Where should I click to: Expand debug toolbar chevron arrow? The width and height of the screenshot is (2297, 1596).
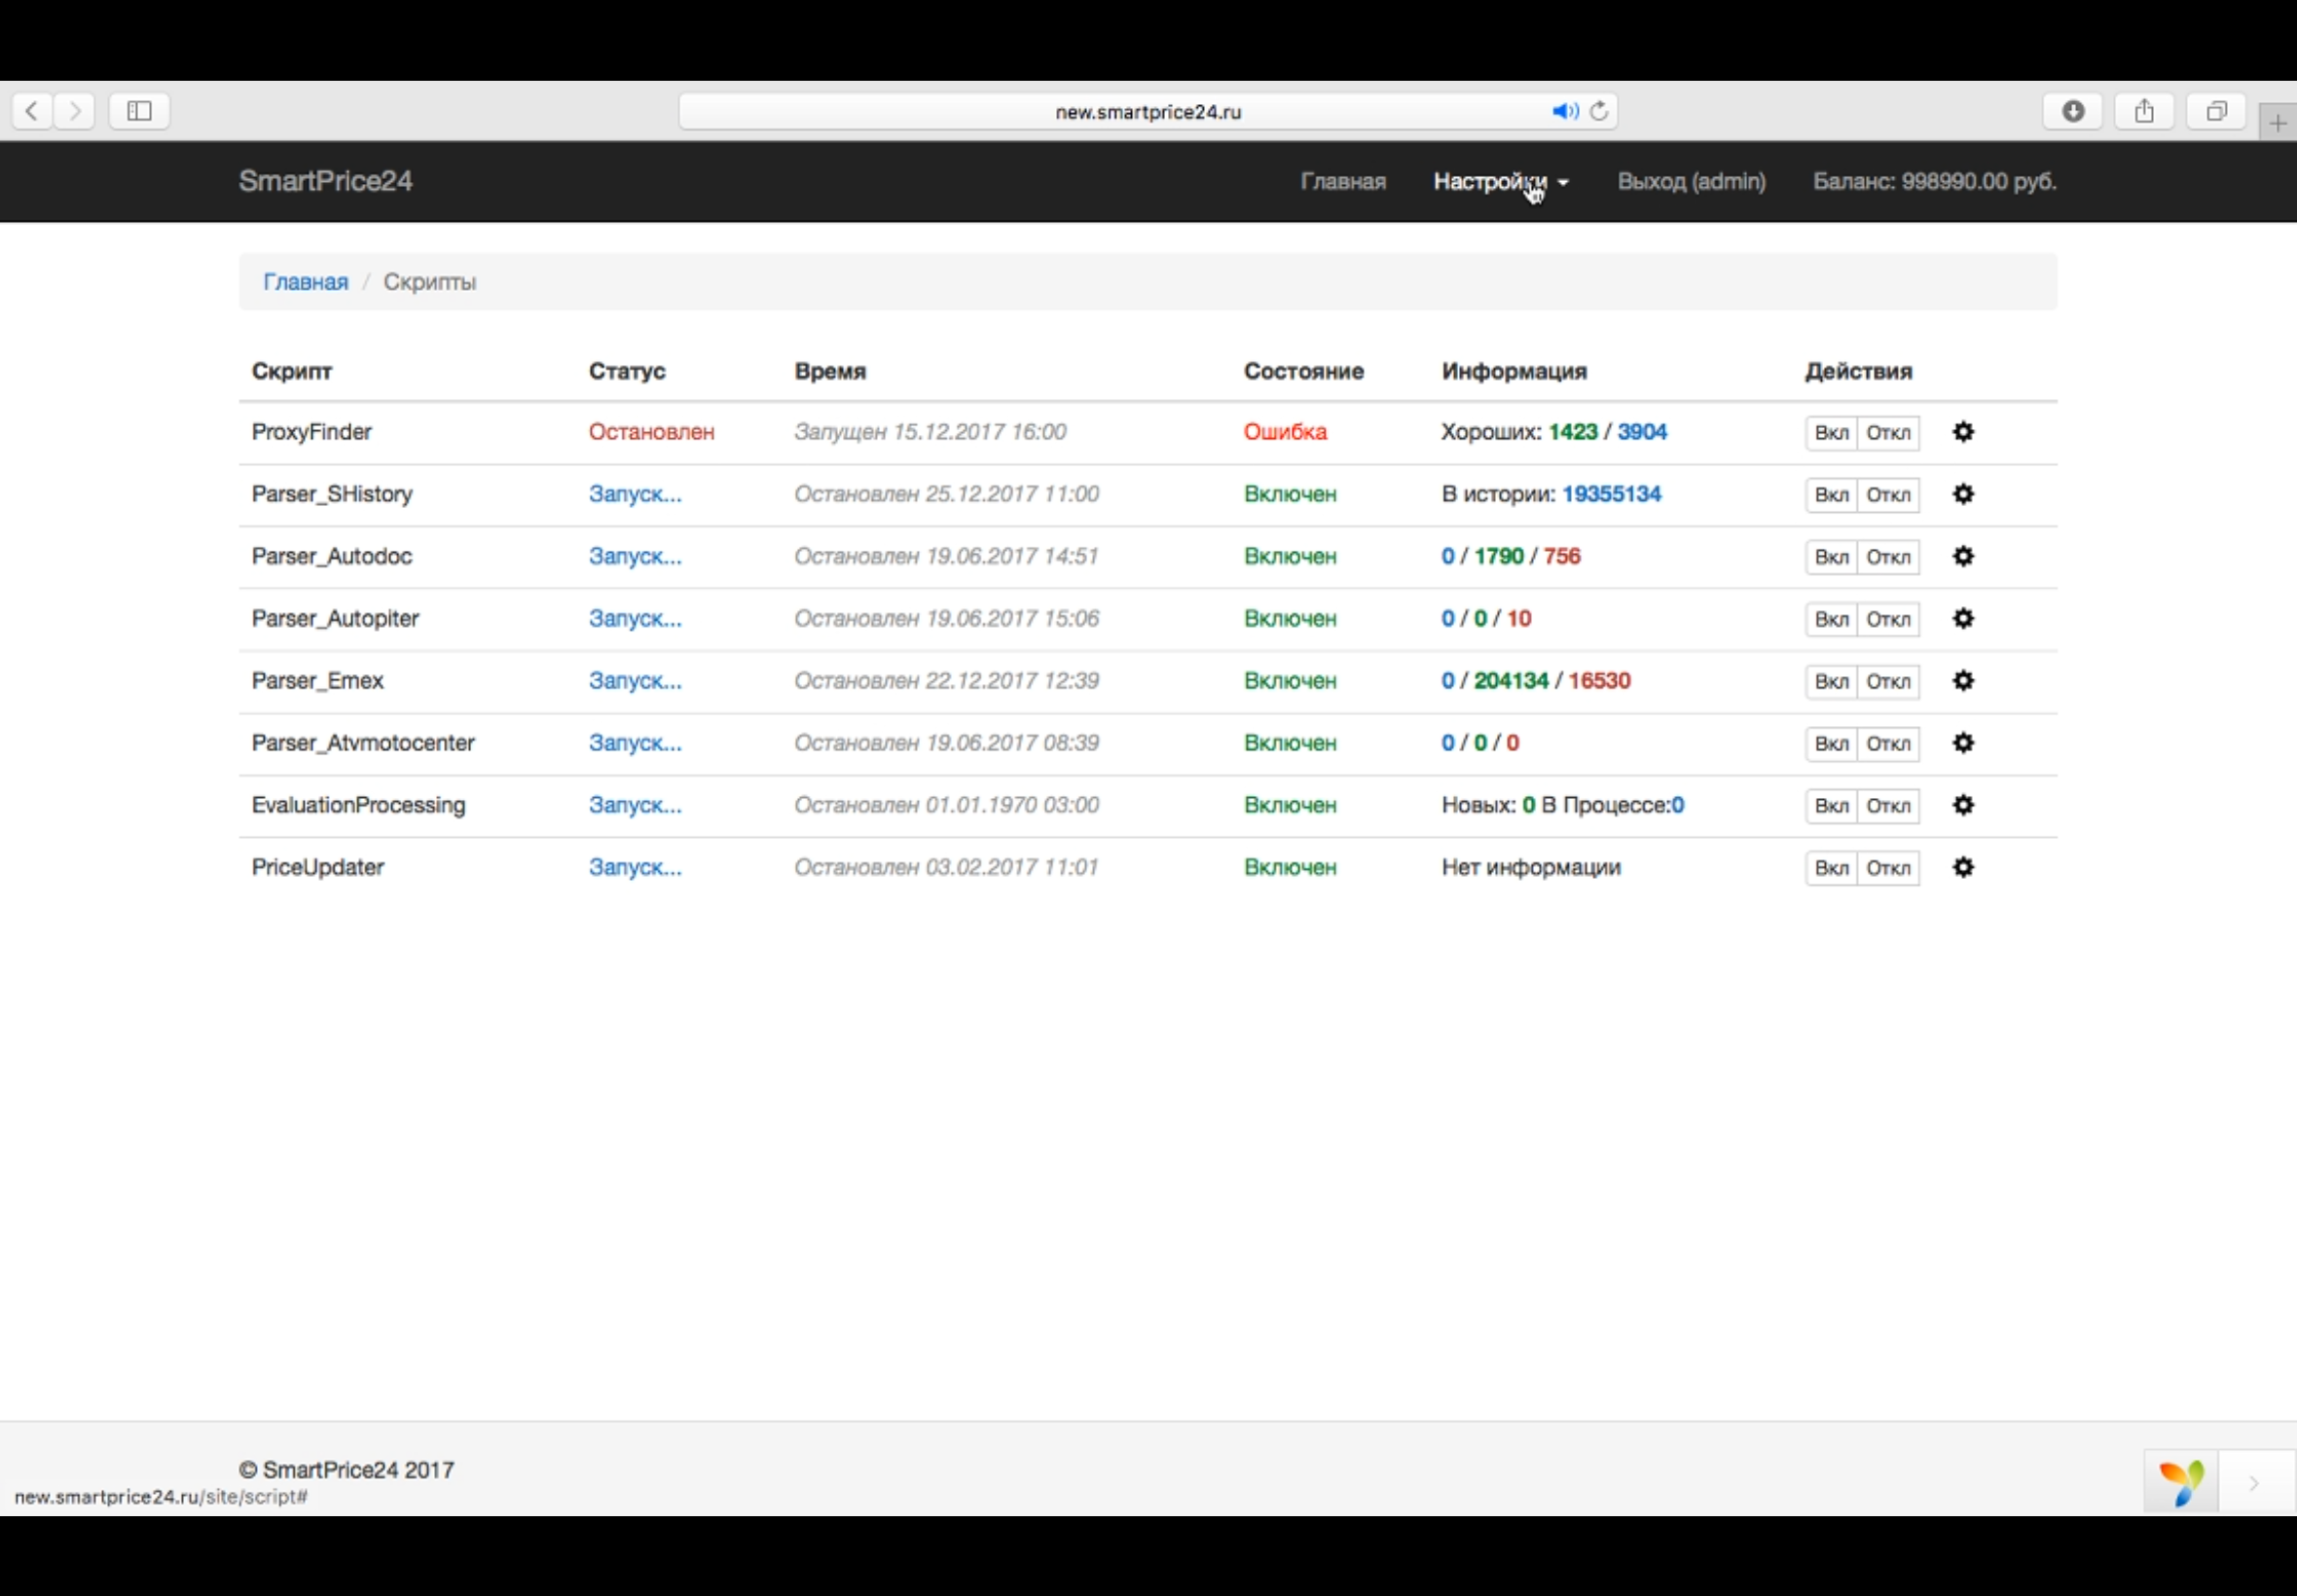coord(2254,1483)
